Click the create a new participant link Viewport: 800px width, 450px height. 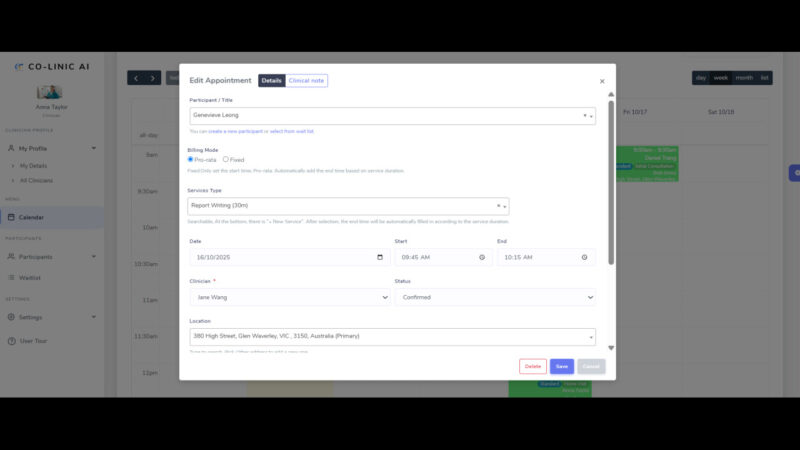tap(236, 131)
